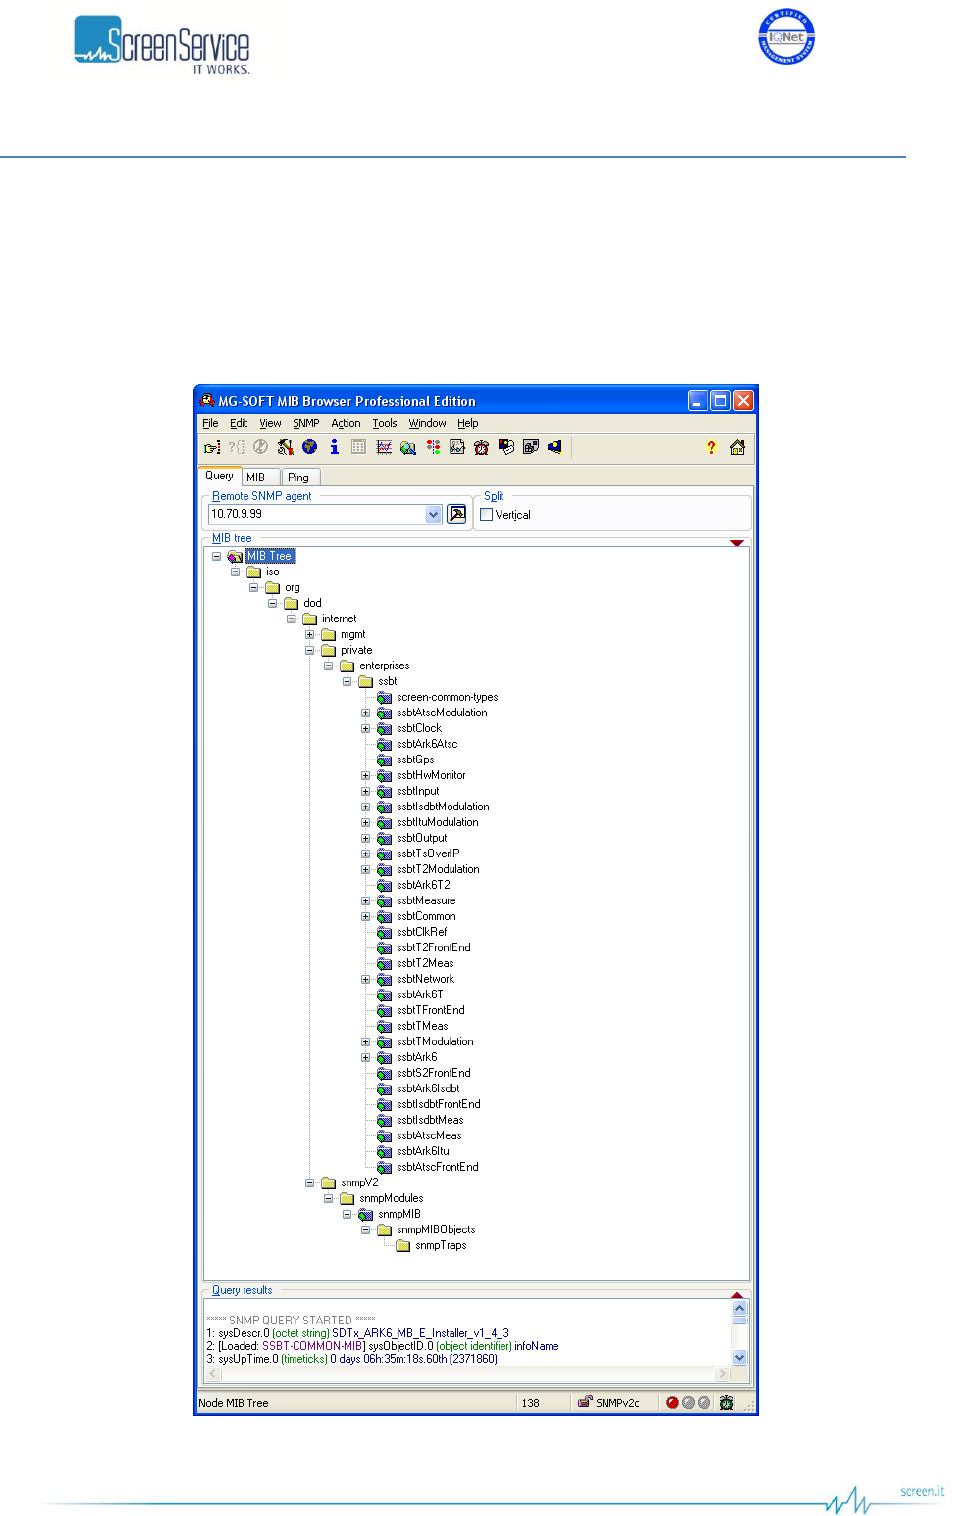Screen dimensions: 957x1516
Task: Click the screen-common-types module icon
Action: point(384,697)
